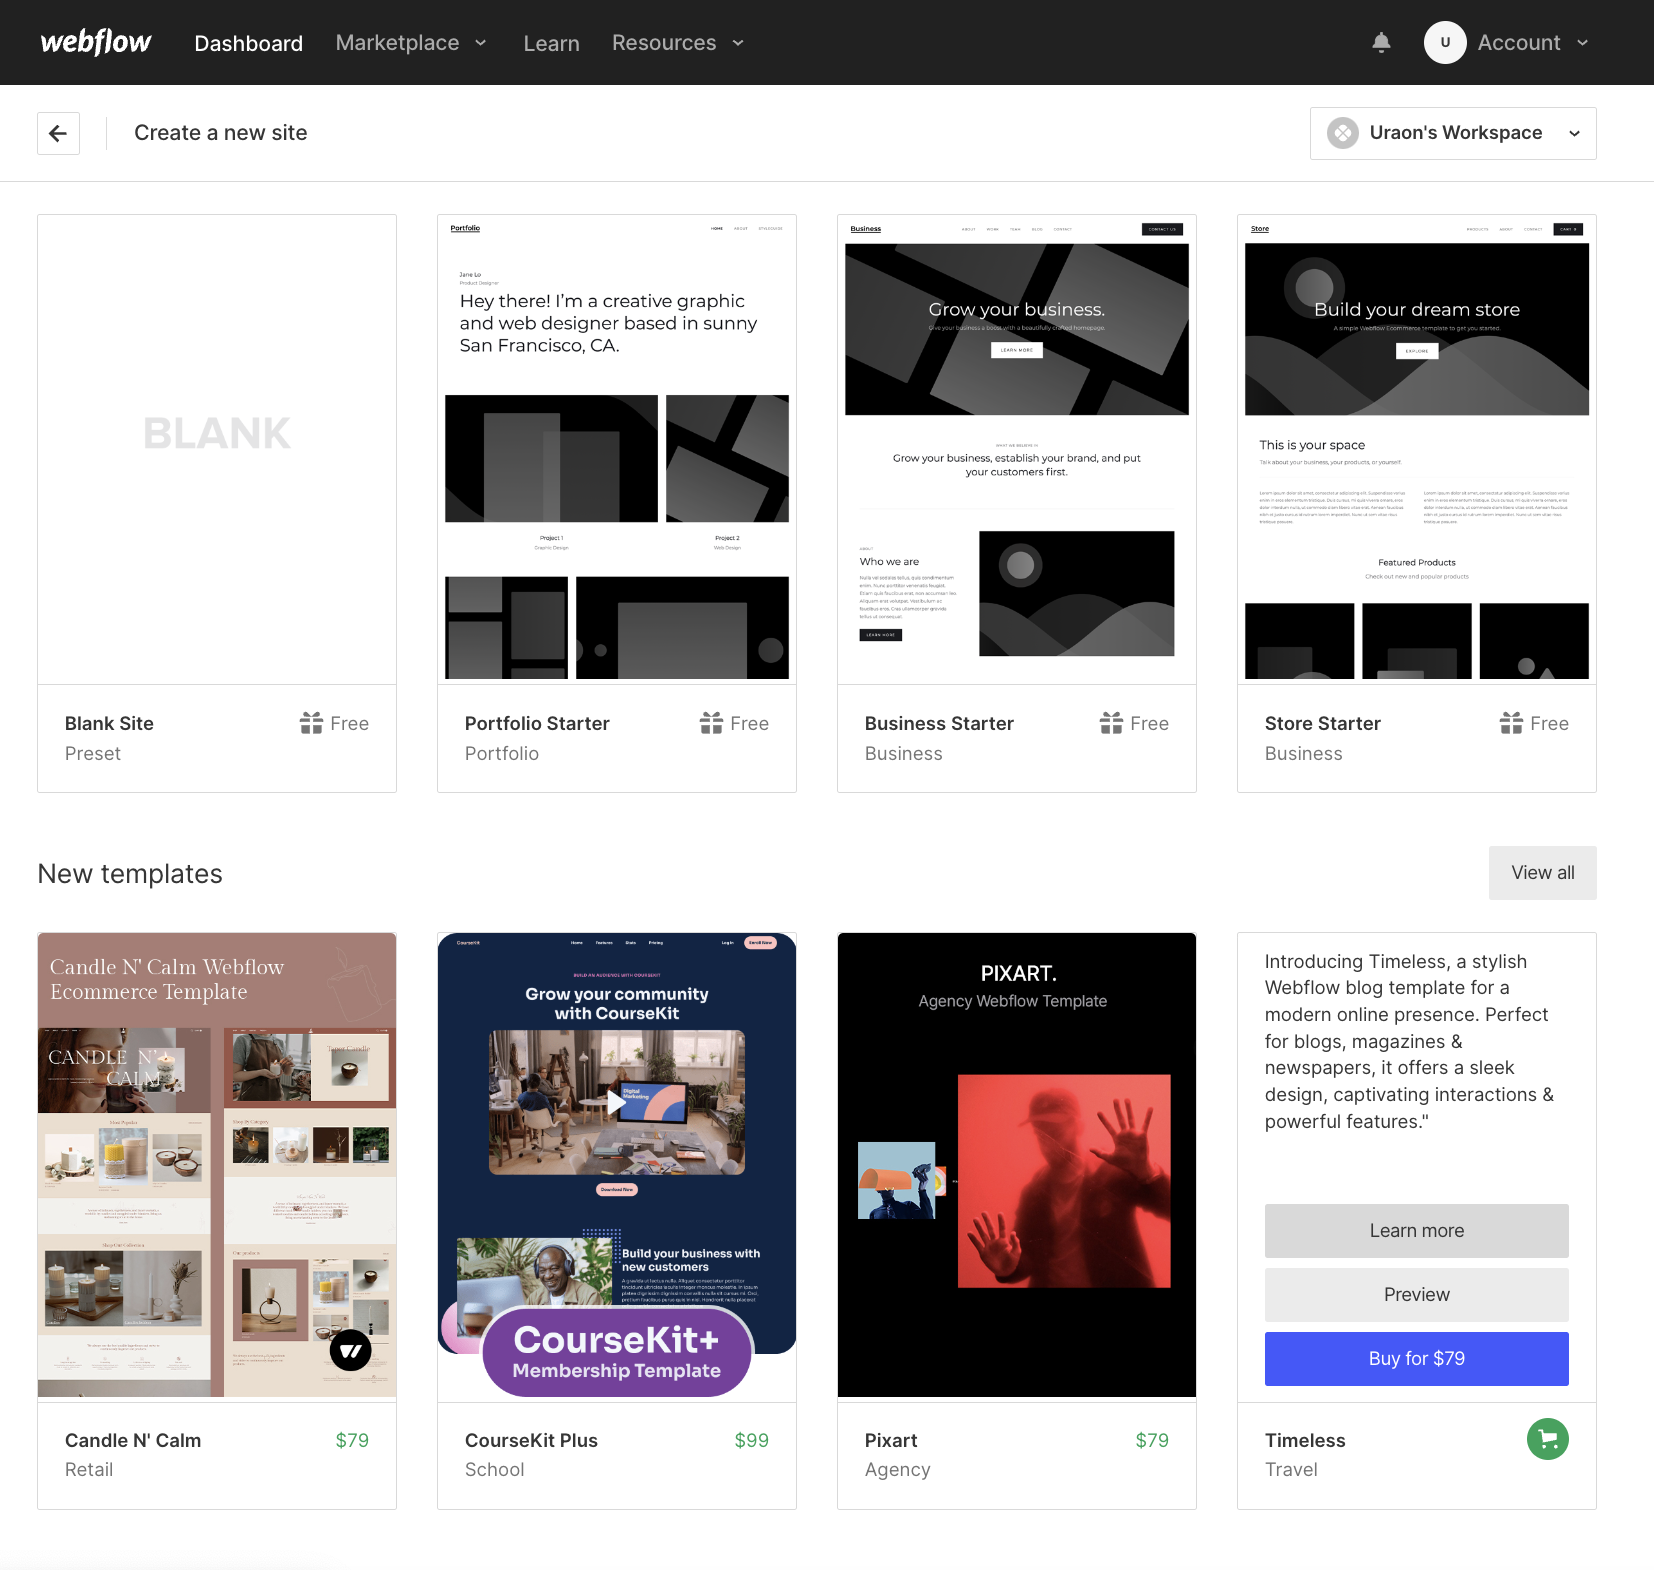This screenshot has width=1654, height=1570.
Task: Open the Marketplace nav item
Action: (x=397, y=43)
